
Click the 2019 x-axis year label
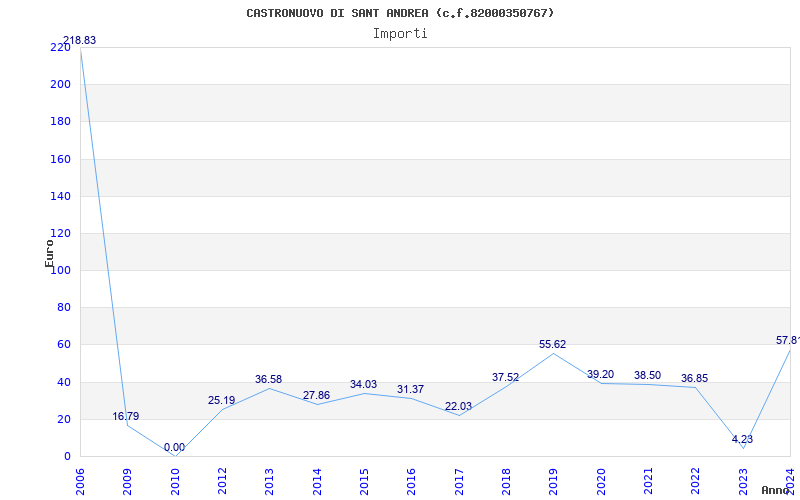pos(554,482)
